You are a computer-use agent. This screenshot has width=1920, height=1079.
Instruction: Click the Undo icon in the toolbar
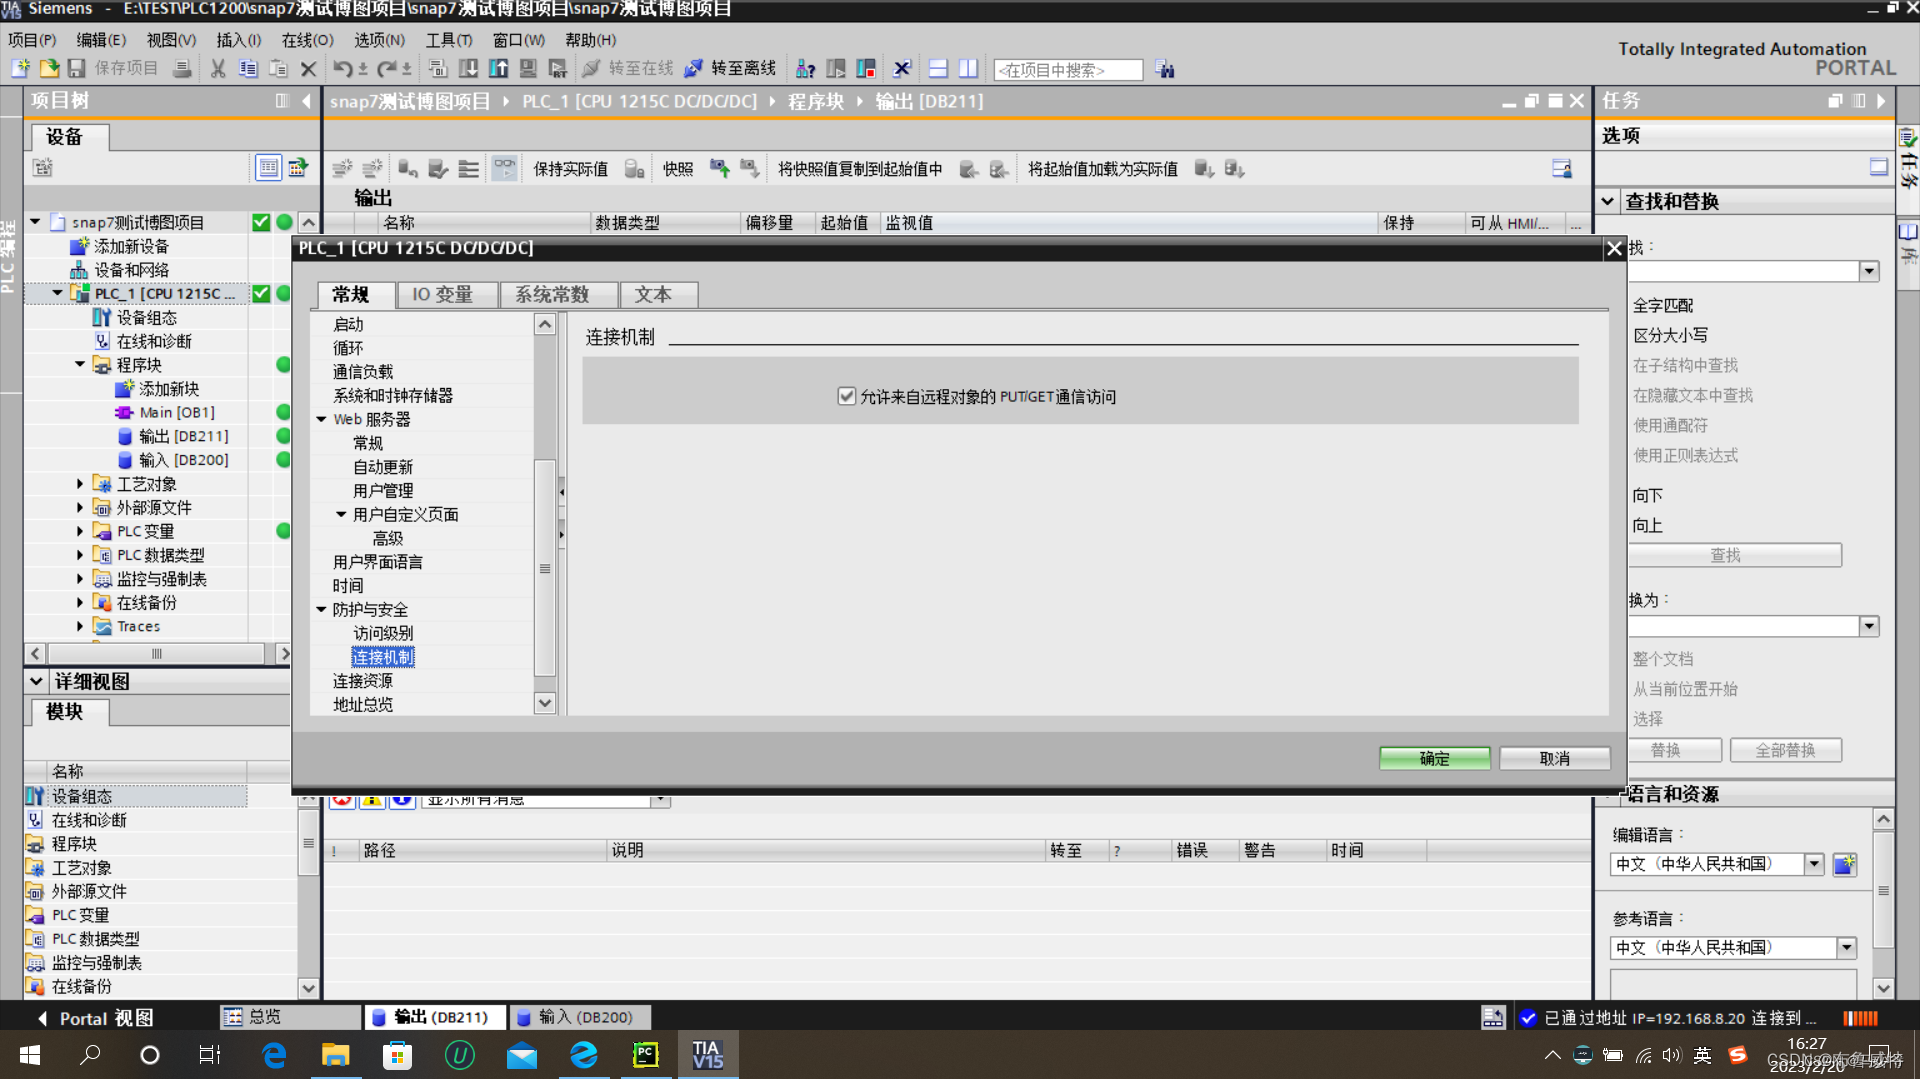342,68
